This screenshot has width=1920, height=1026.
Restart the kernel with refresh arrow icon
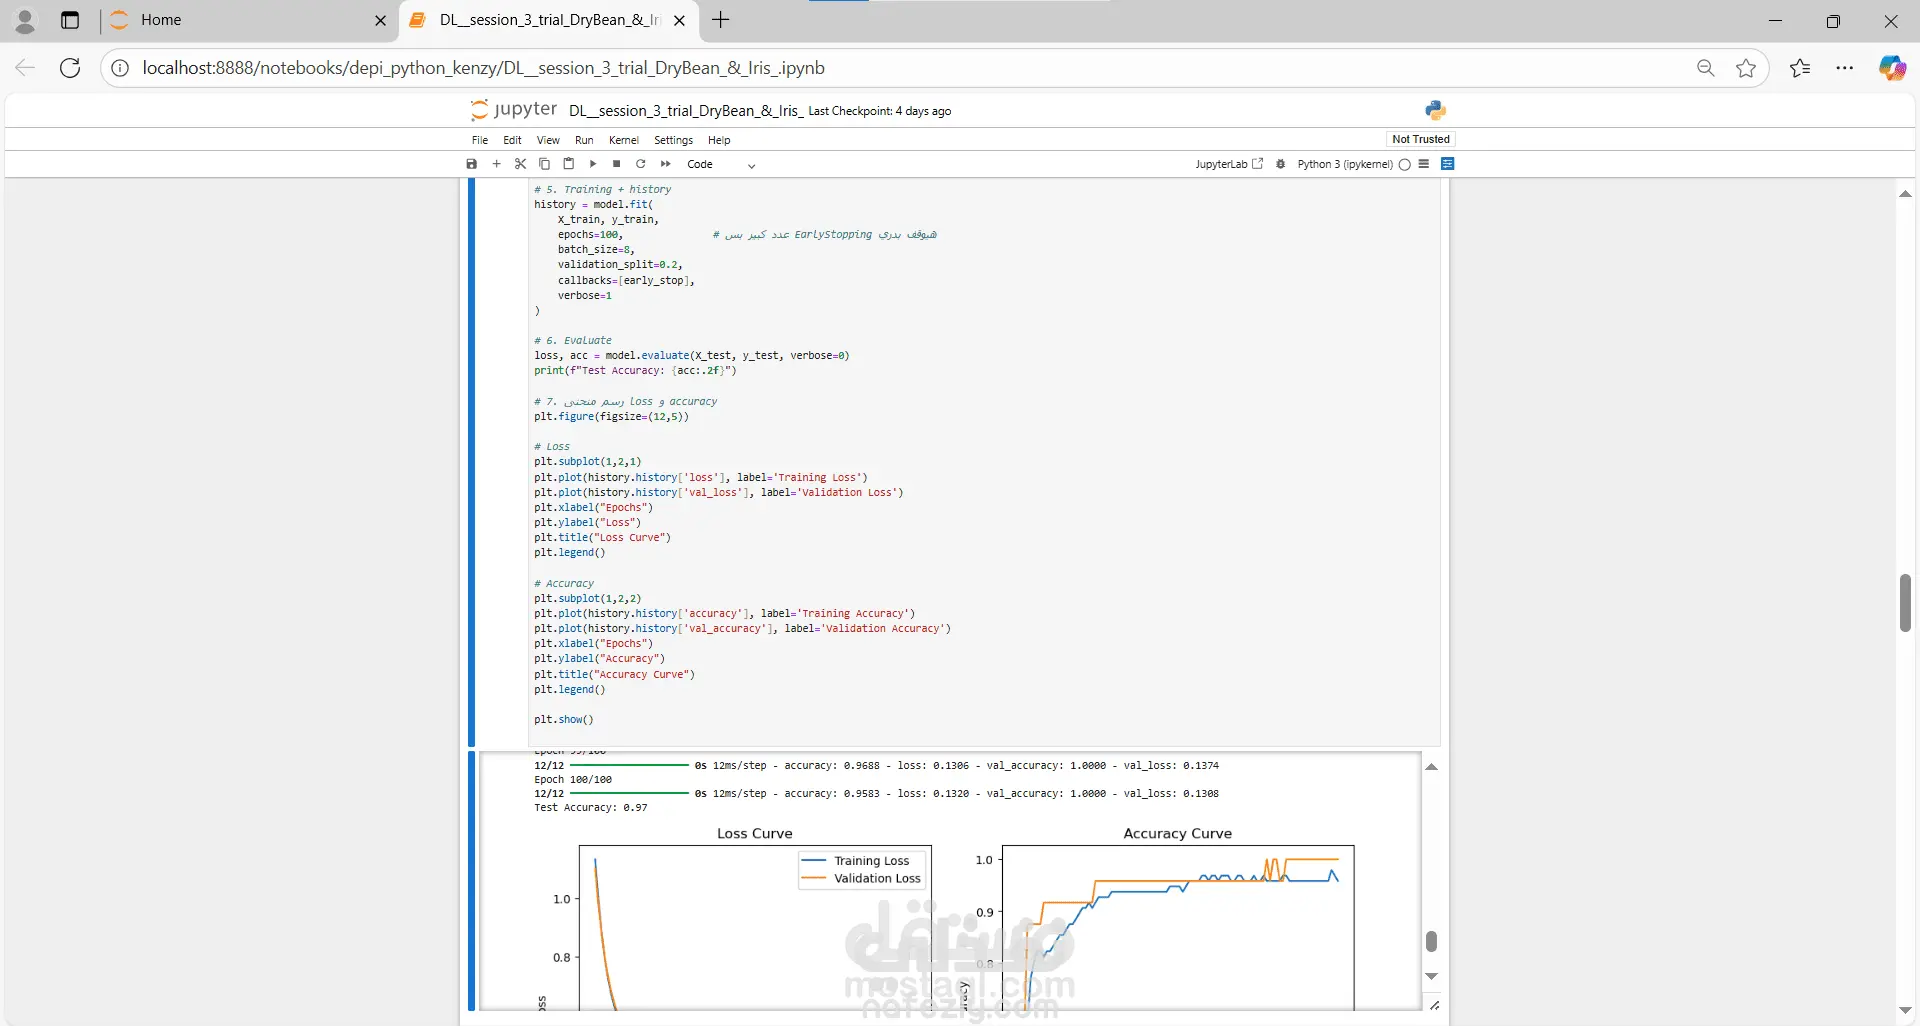641,164
